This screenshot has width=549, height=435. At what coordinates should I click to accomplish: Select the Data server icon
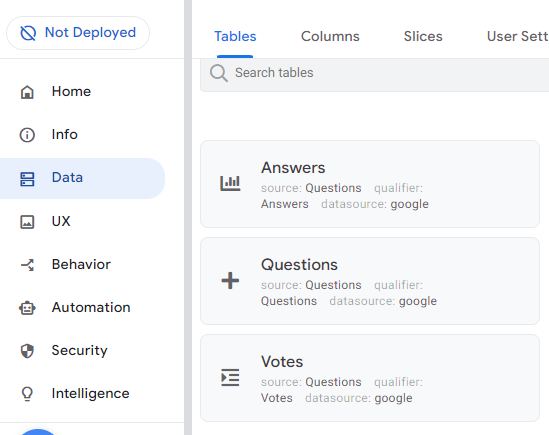click(27, 179)
